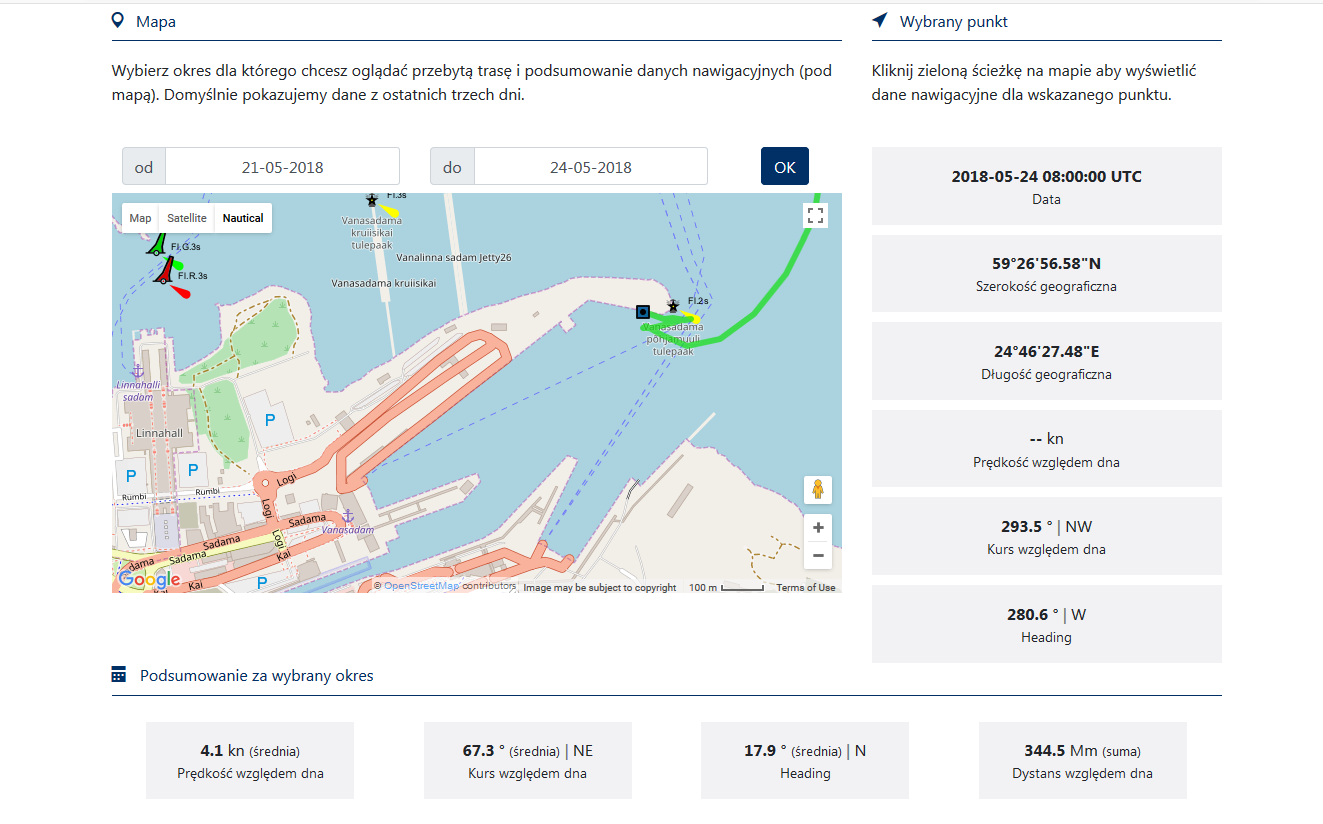Switch to Satellite view
This screenshot has width=1323, height=824.
186,217
